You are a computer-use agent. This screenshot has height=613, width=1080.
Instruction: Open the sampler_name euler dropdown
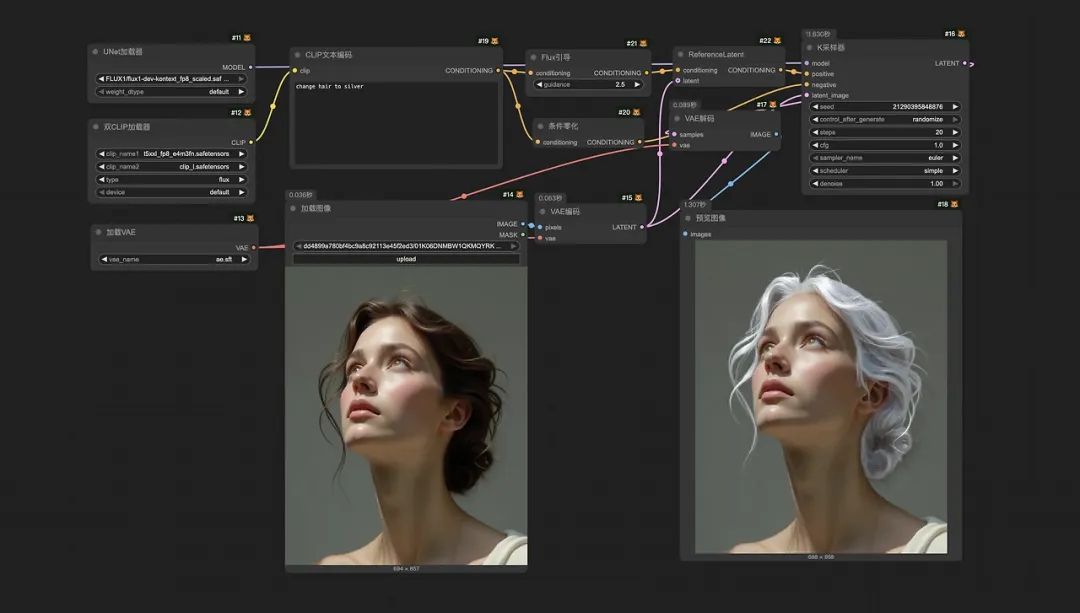[884, 158]
